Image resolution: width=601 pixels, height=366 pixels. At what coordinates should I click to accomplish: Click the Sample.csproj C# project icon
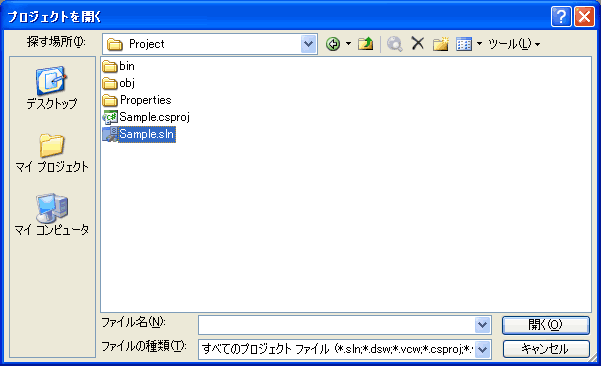coord(110,117)
